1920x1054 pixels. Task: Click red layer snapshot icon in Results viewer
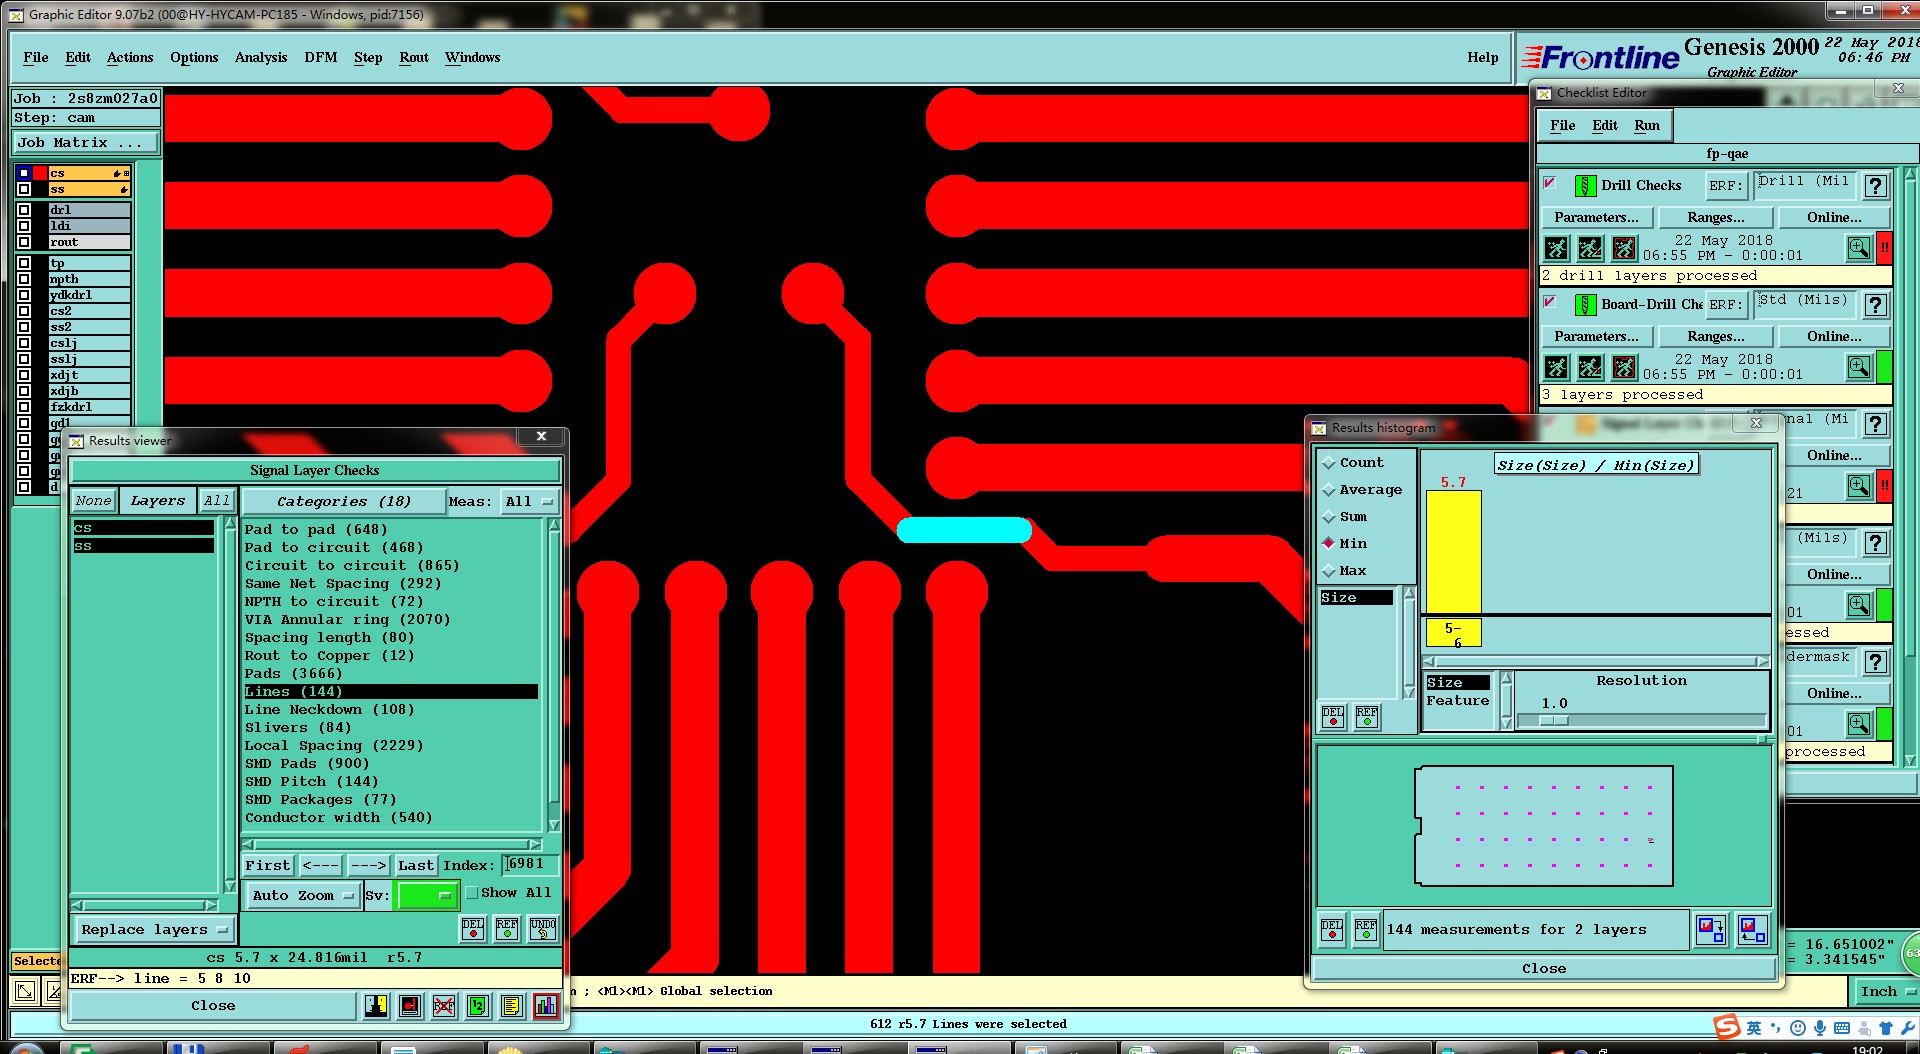410,1006
